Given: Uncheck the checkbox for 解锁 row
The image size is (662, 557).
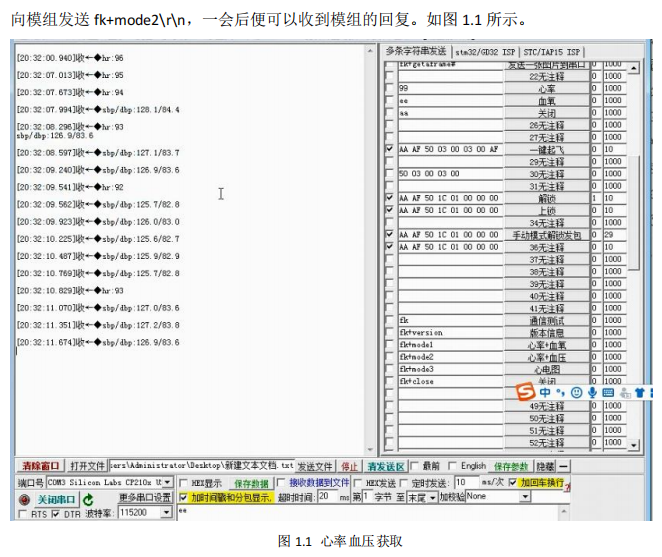Looking at the screenshot, I should 389,198.
